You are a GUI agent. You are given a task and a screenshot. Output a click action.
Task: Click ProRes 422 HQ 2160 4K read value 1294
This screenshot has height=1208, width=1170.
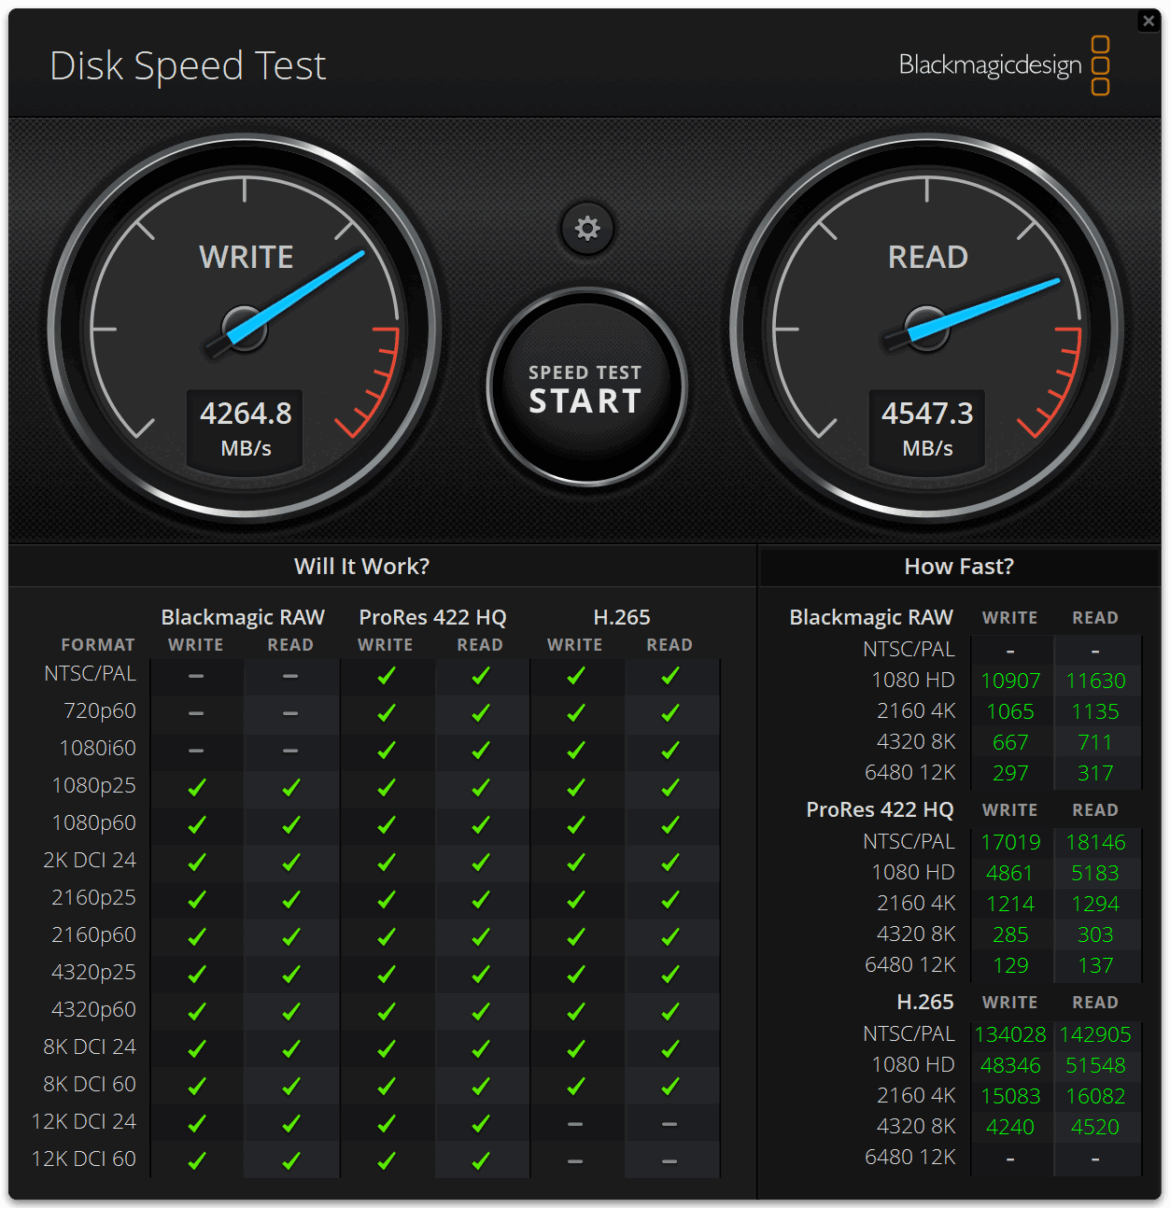(x=1095, y=904)
